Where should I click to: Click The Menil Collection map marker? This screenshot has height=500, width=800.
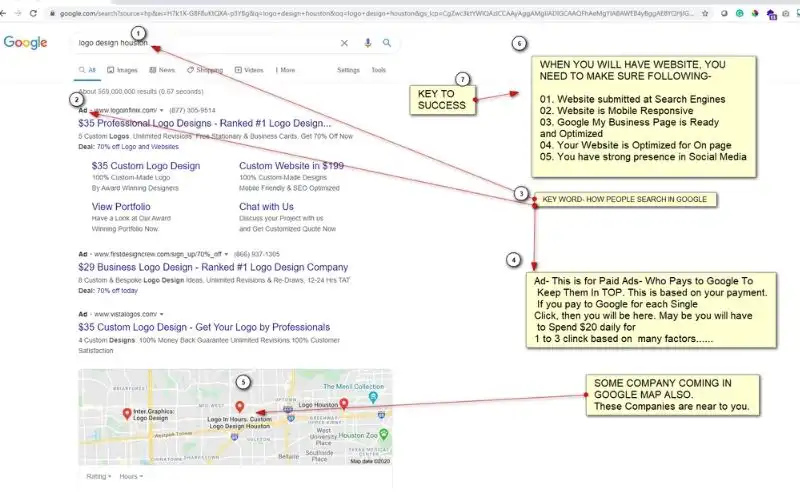coord(373,397)
